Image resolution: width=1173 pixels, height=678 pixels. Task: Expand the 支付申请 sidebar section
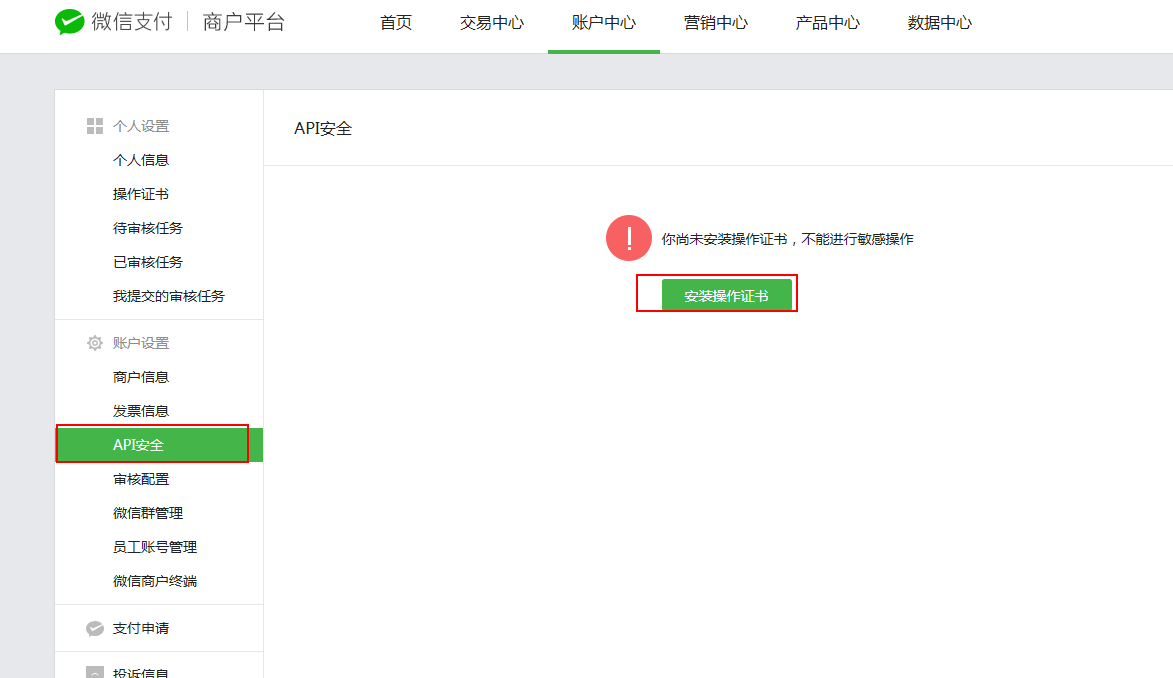point(141,628)
